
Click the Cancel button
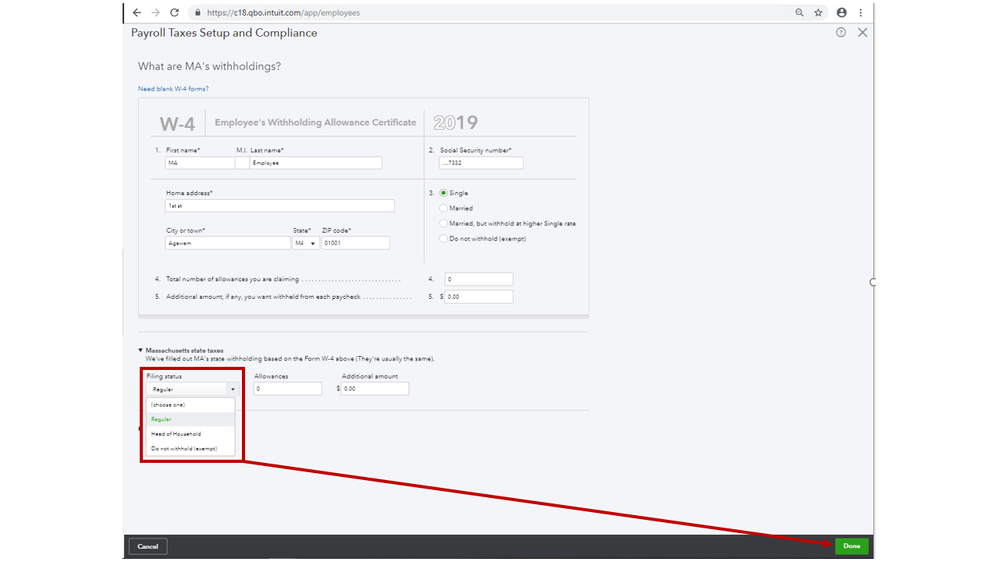tap(148, 546)
